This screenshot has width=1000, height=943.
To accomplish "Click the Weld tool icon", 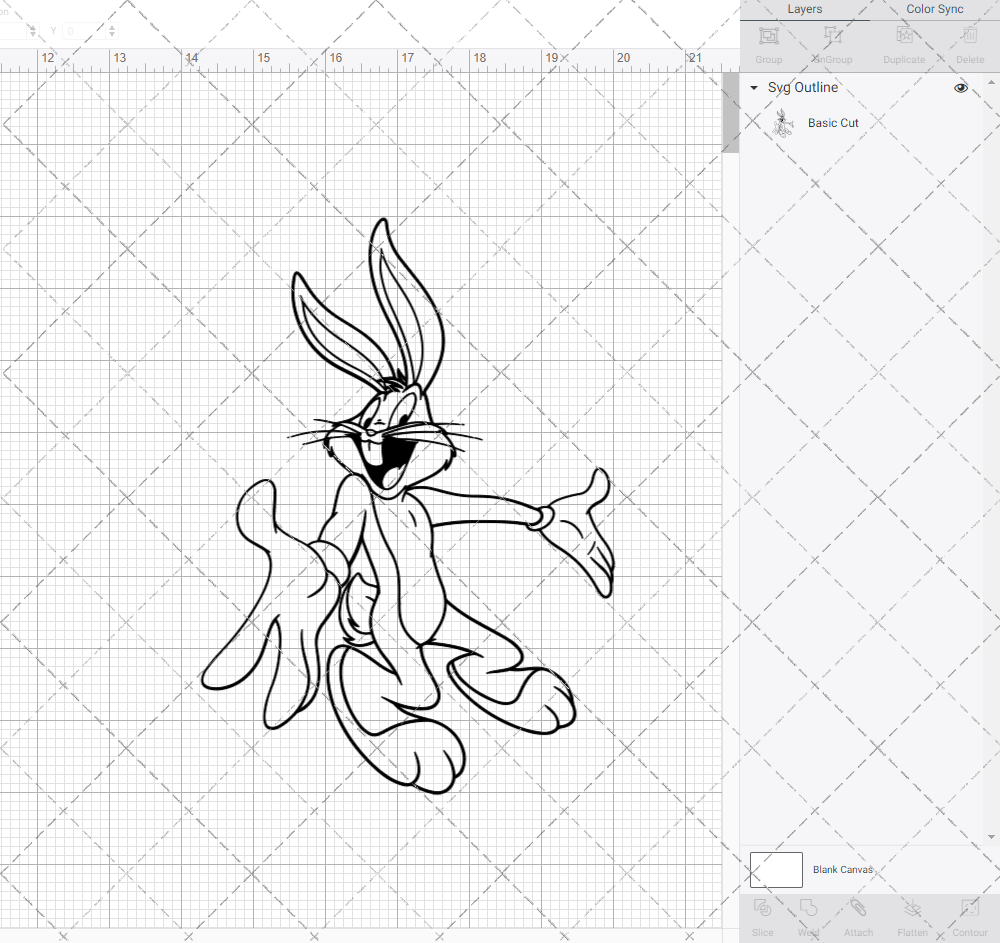I will tap(808, 908).
